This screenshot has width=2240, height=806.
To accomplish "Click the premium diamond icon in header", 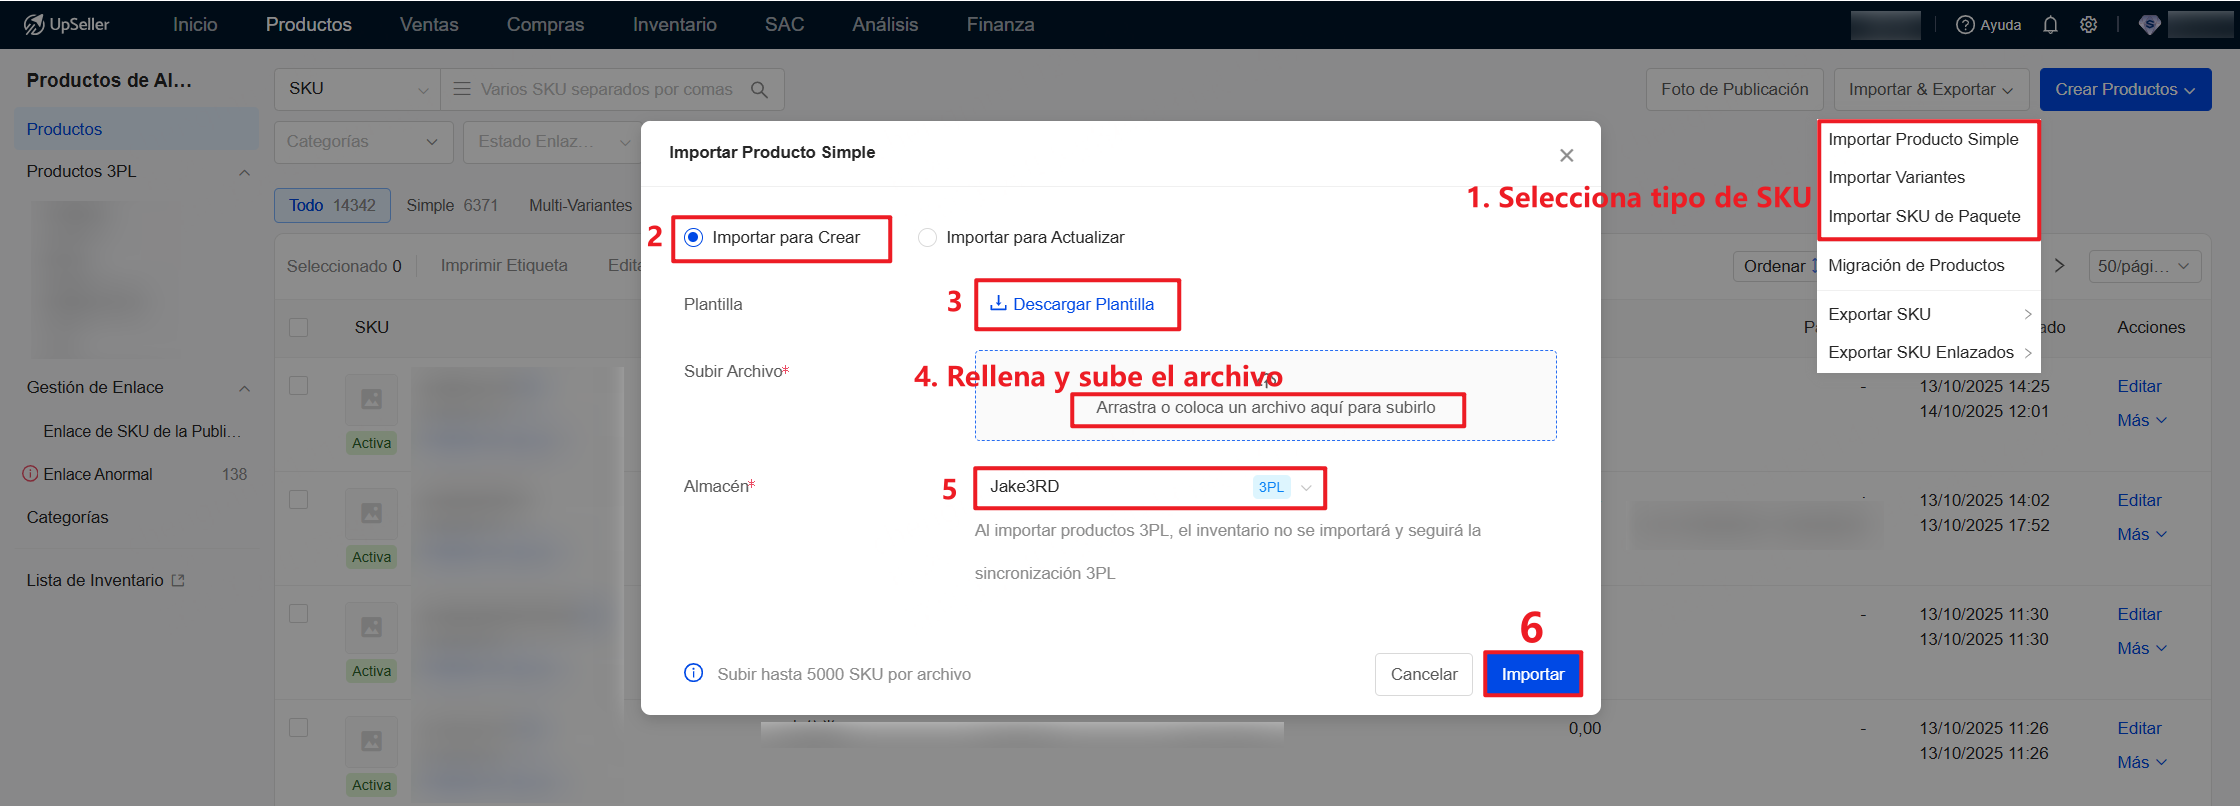I will [2149, 25].
